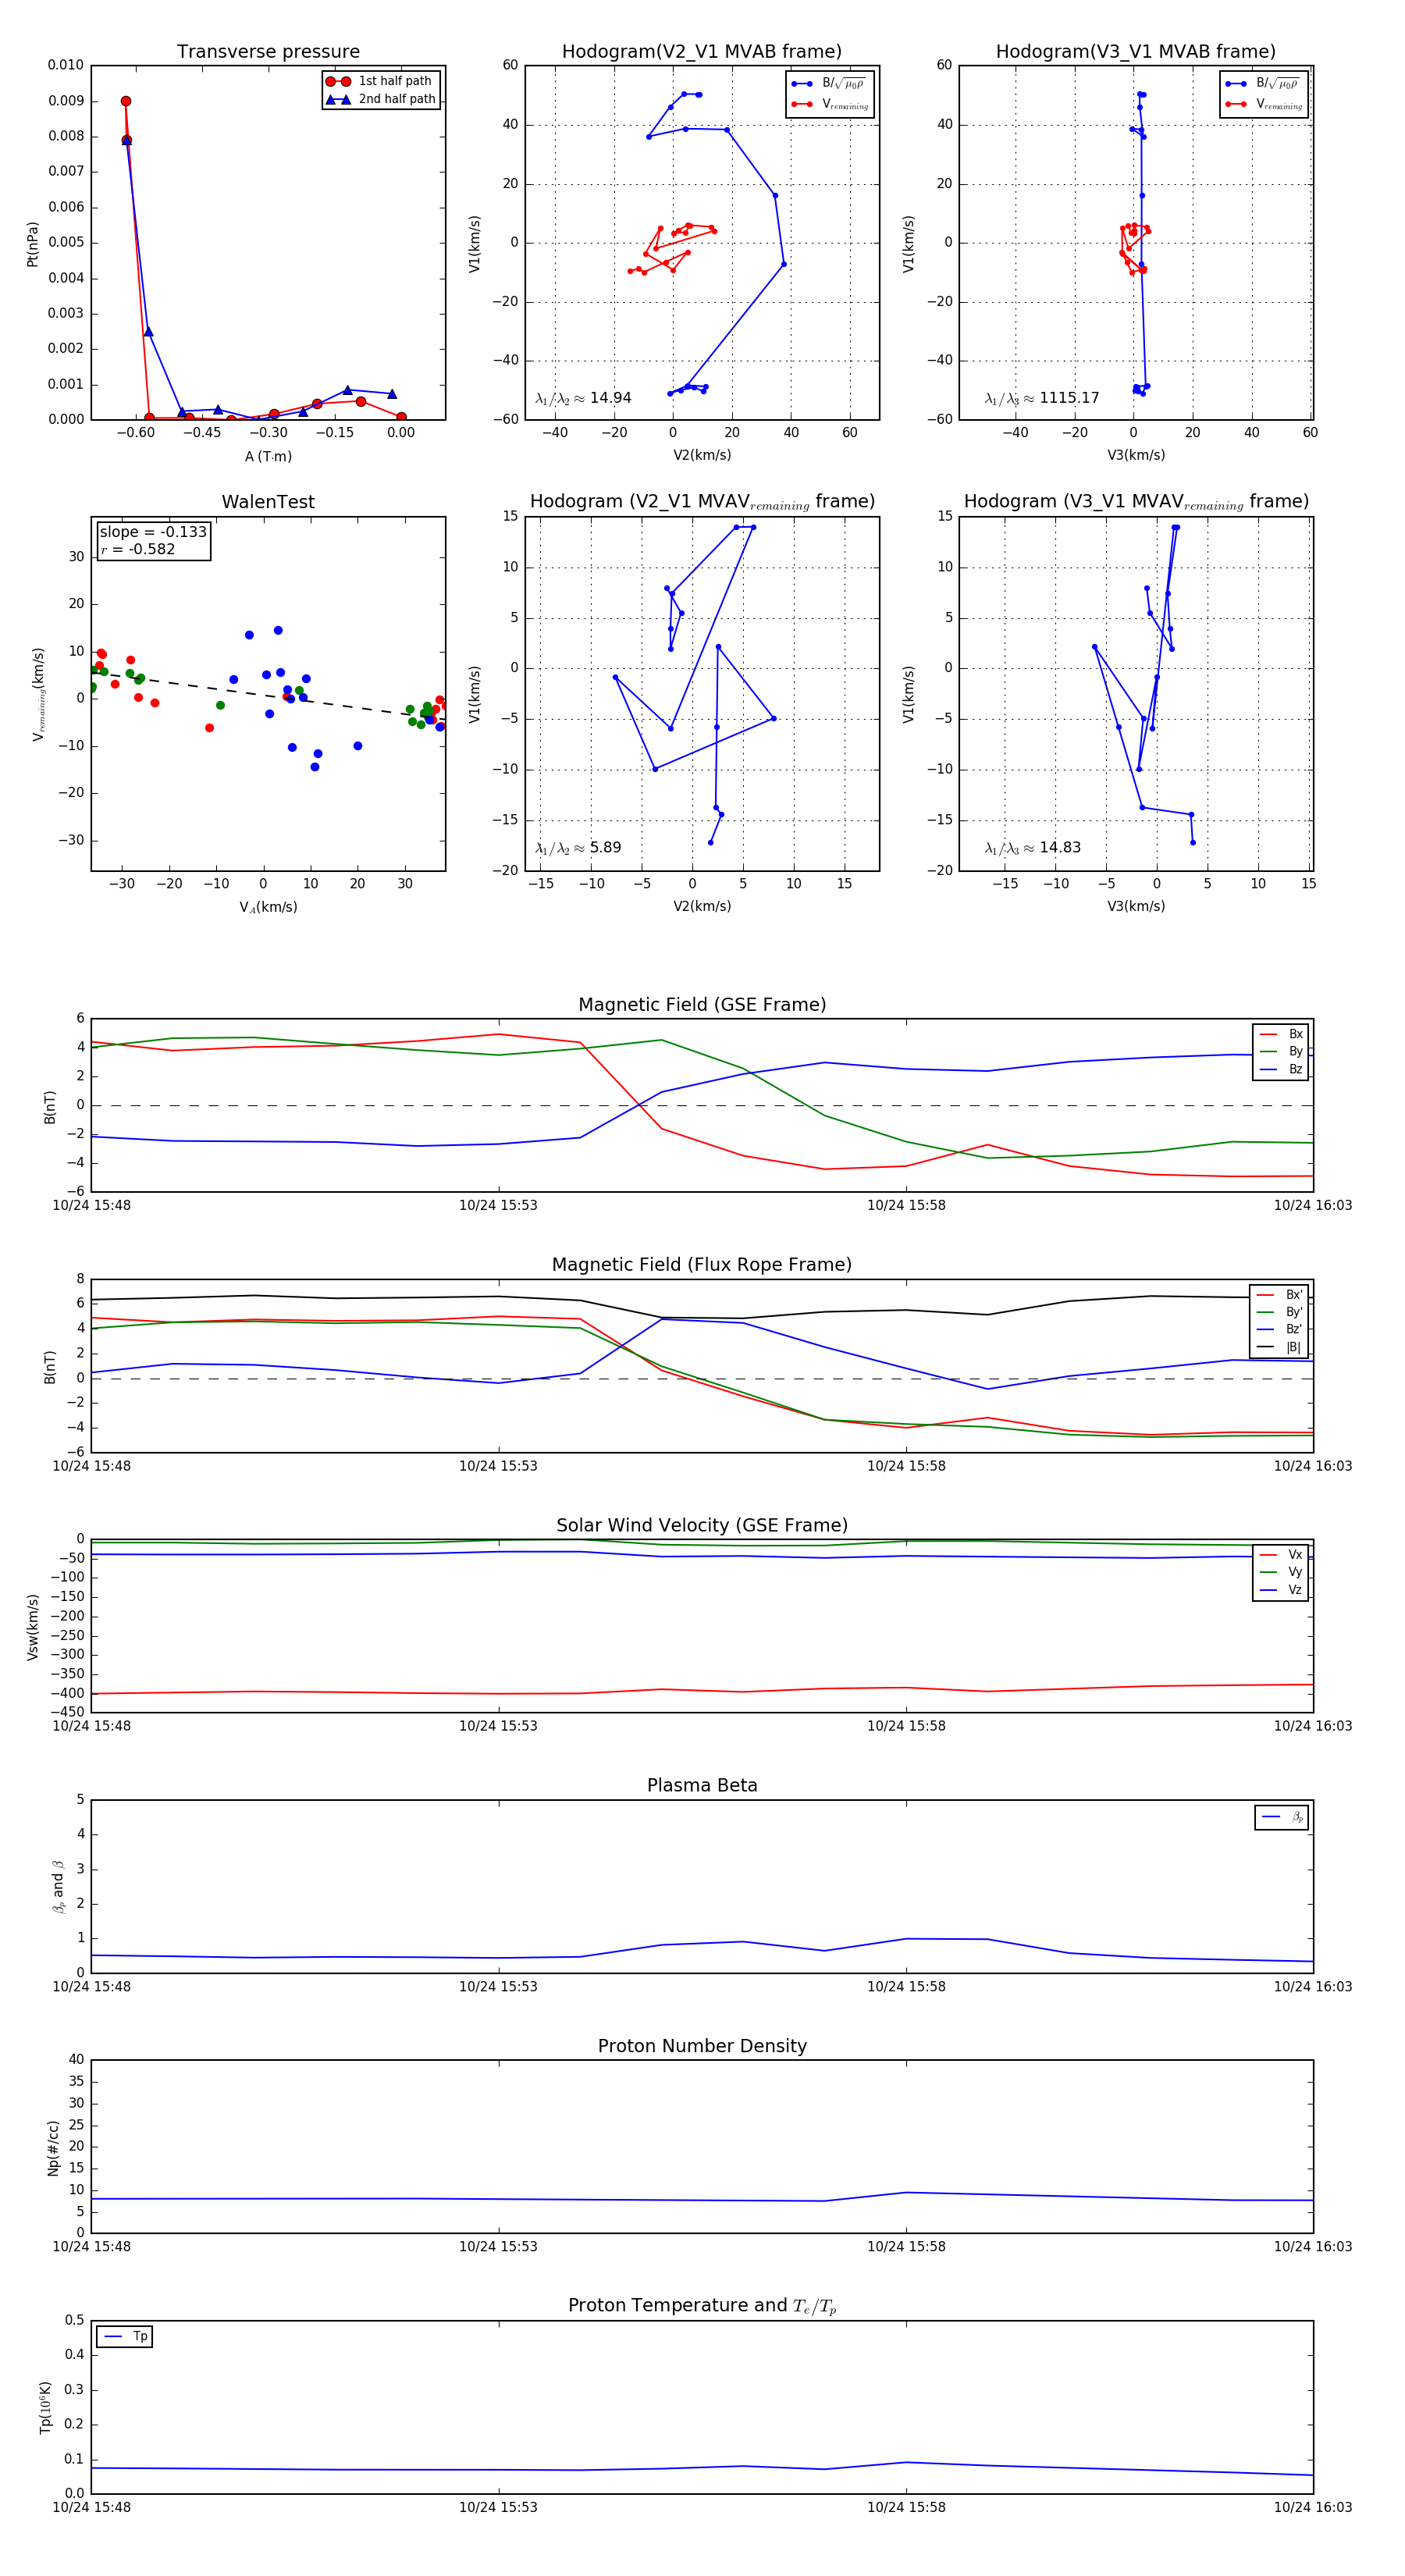Select the "|B|" legend entry in flux rope plot

[x=1279, y=1347]
